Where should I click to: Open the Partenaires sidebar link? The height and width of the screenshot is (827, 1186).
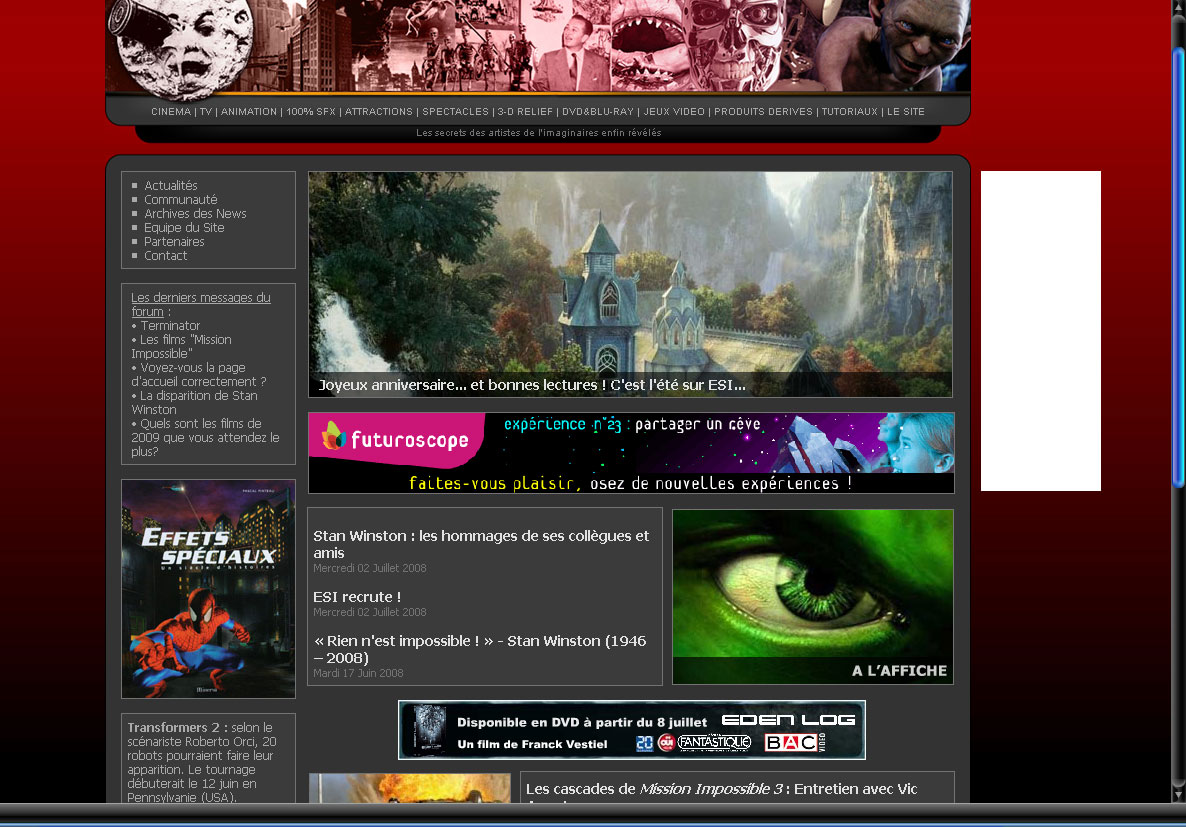pyautogui.click(x=174, y=242)
